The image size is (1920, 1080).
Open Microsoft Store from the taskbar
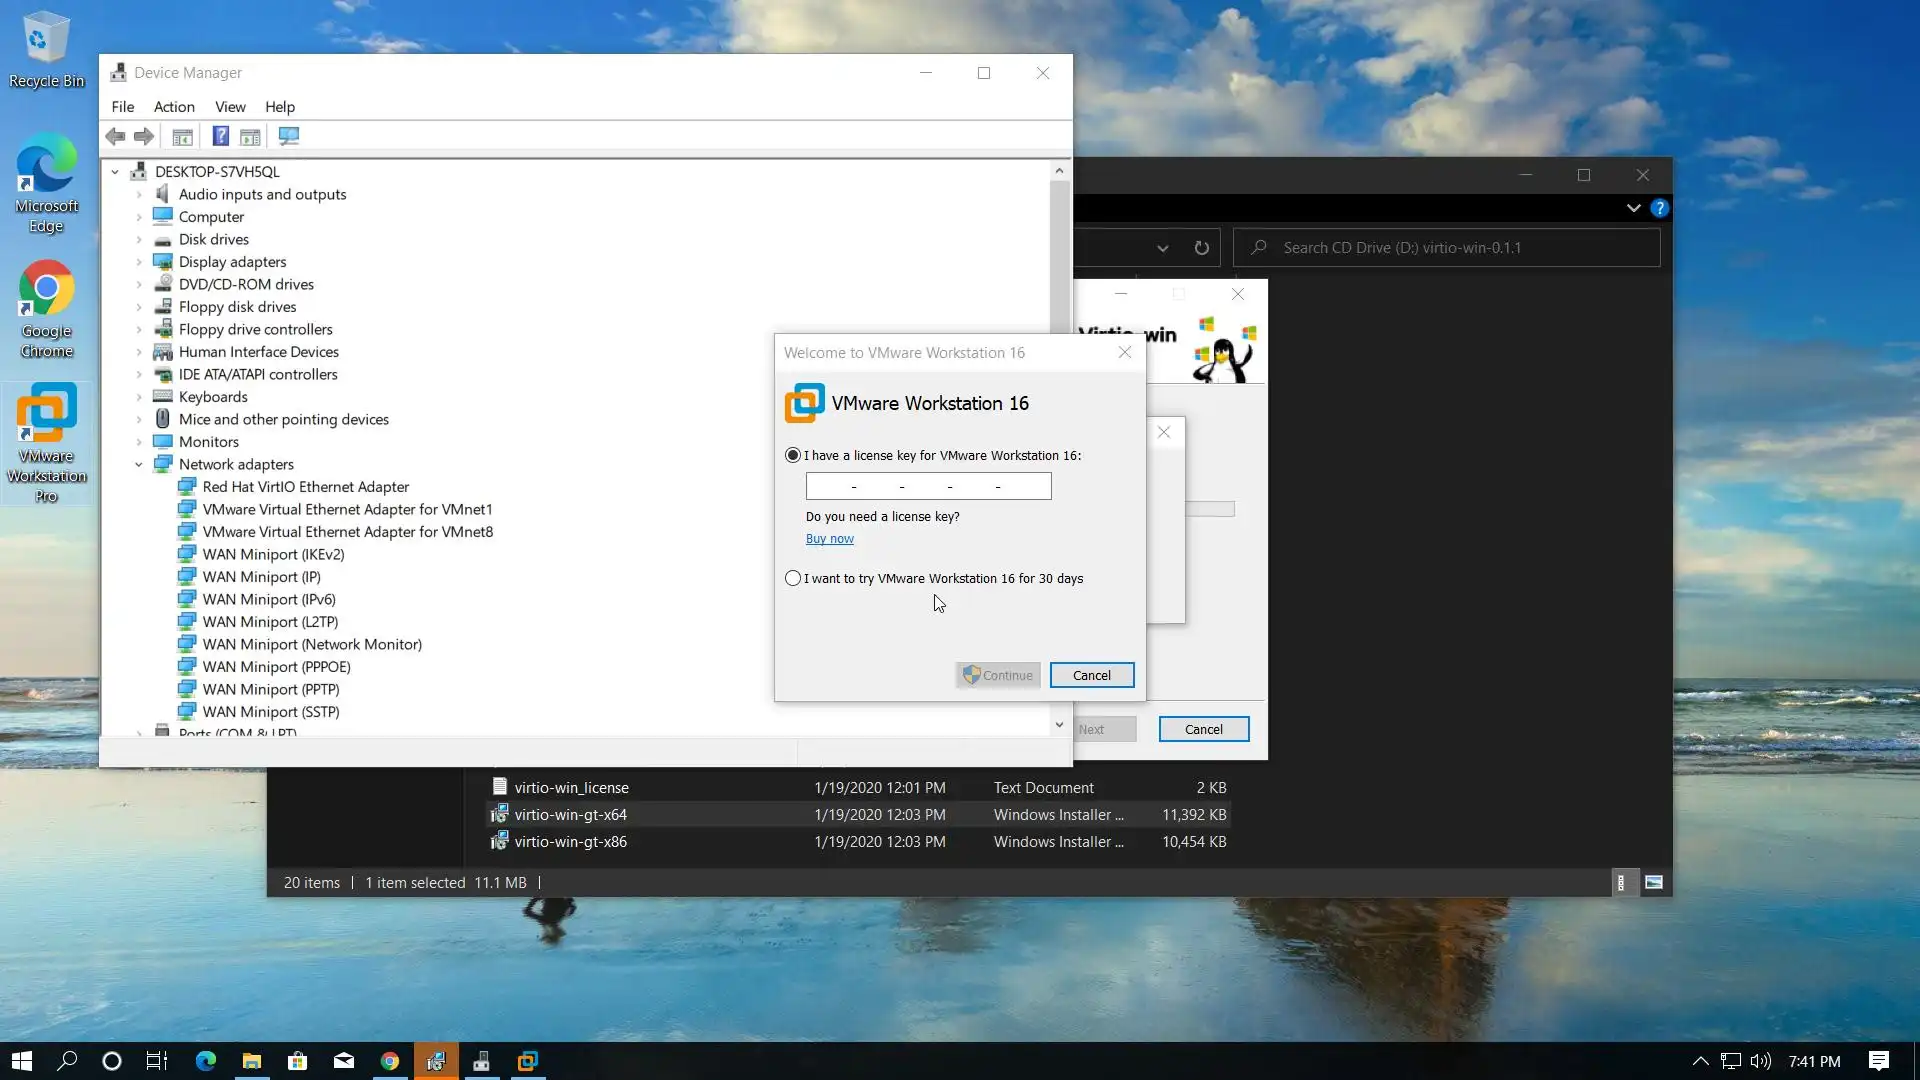pos(297,1061)
